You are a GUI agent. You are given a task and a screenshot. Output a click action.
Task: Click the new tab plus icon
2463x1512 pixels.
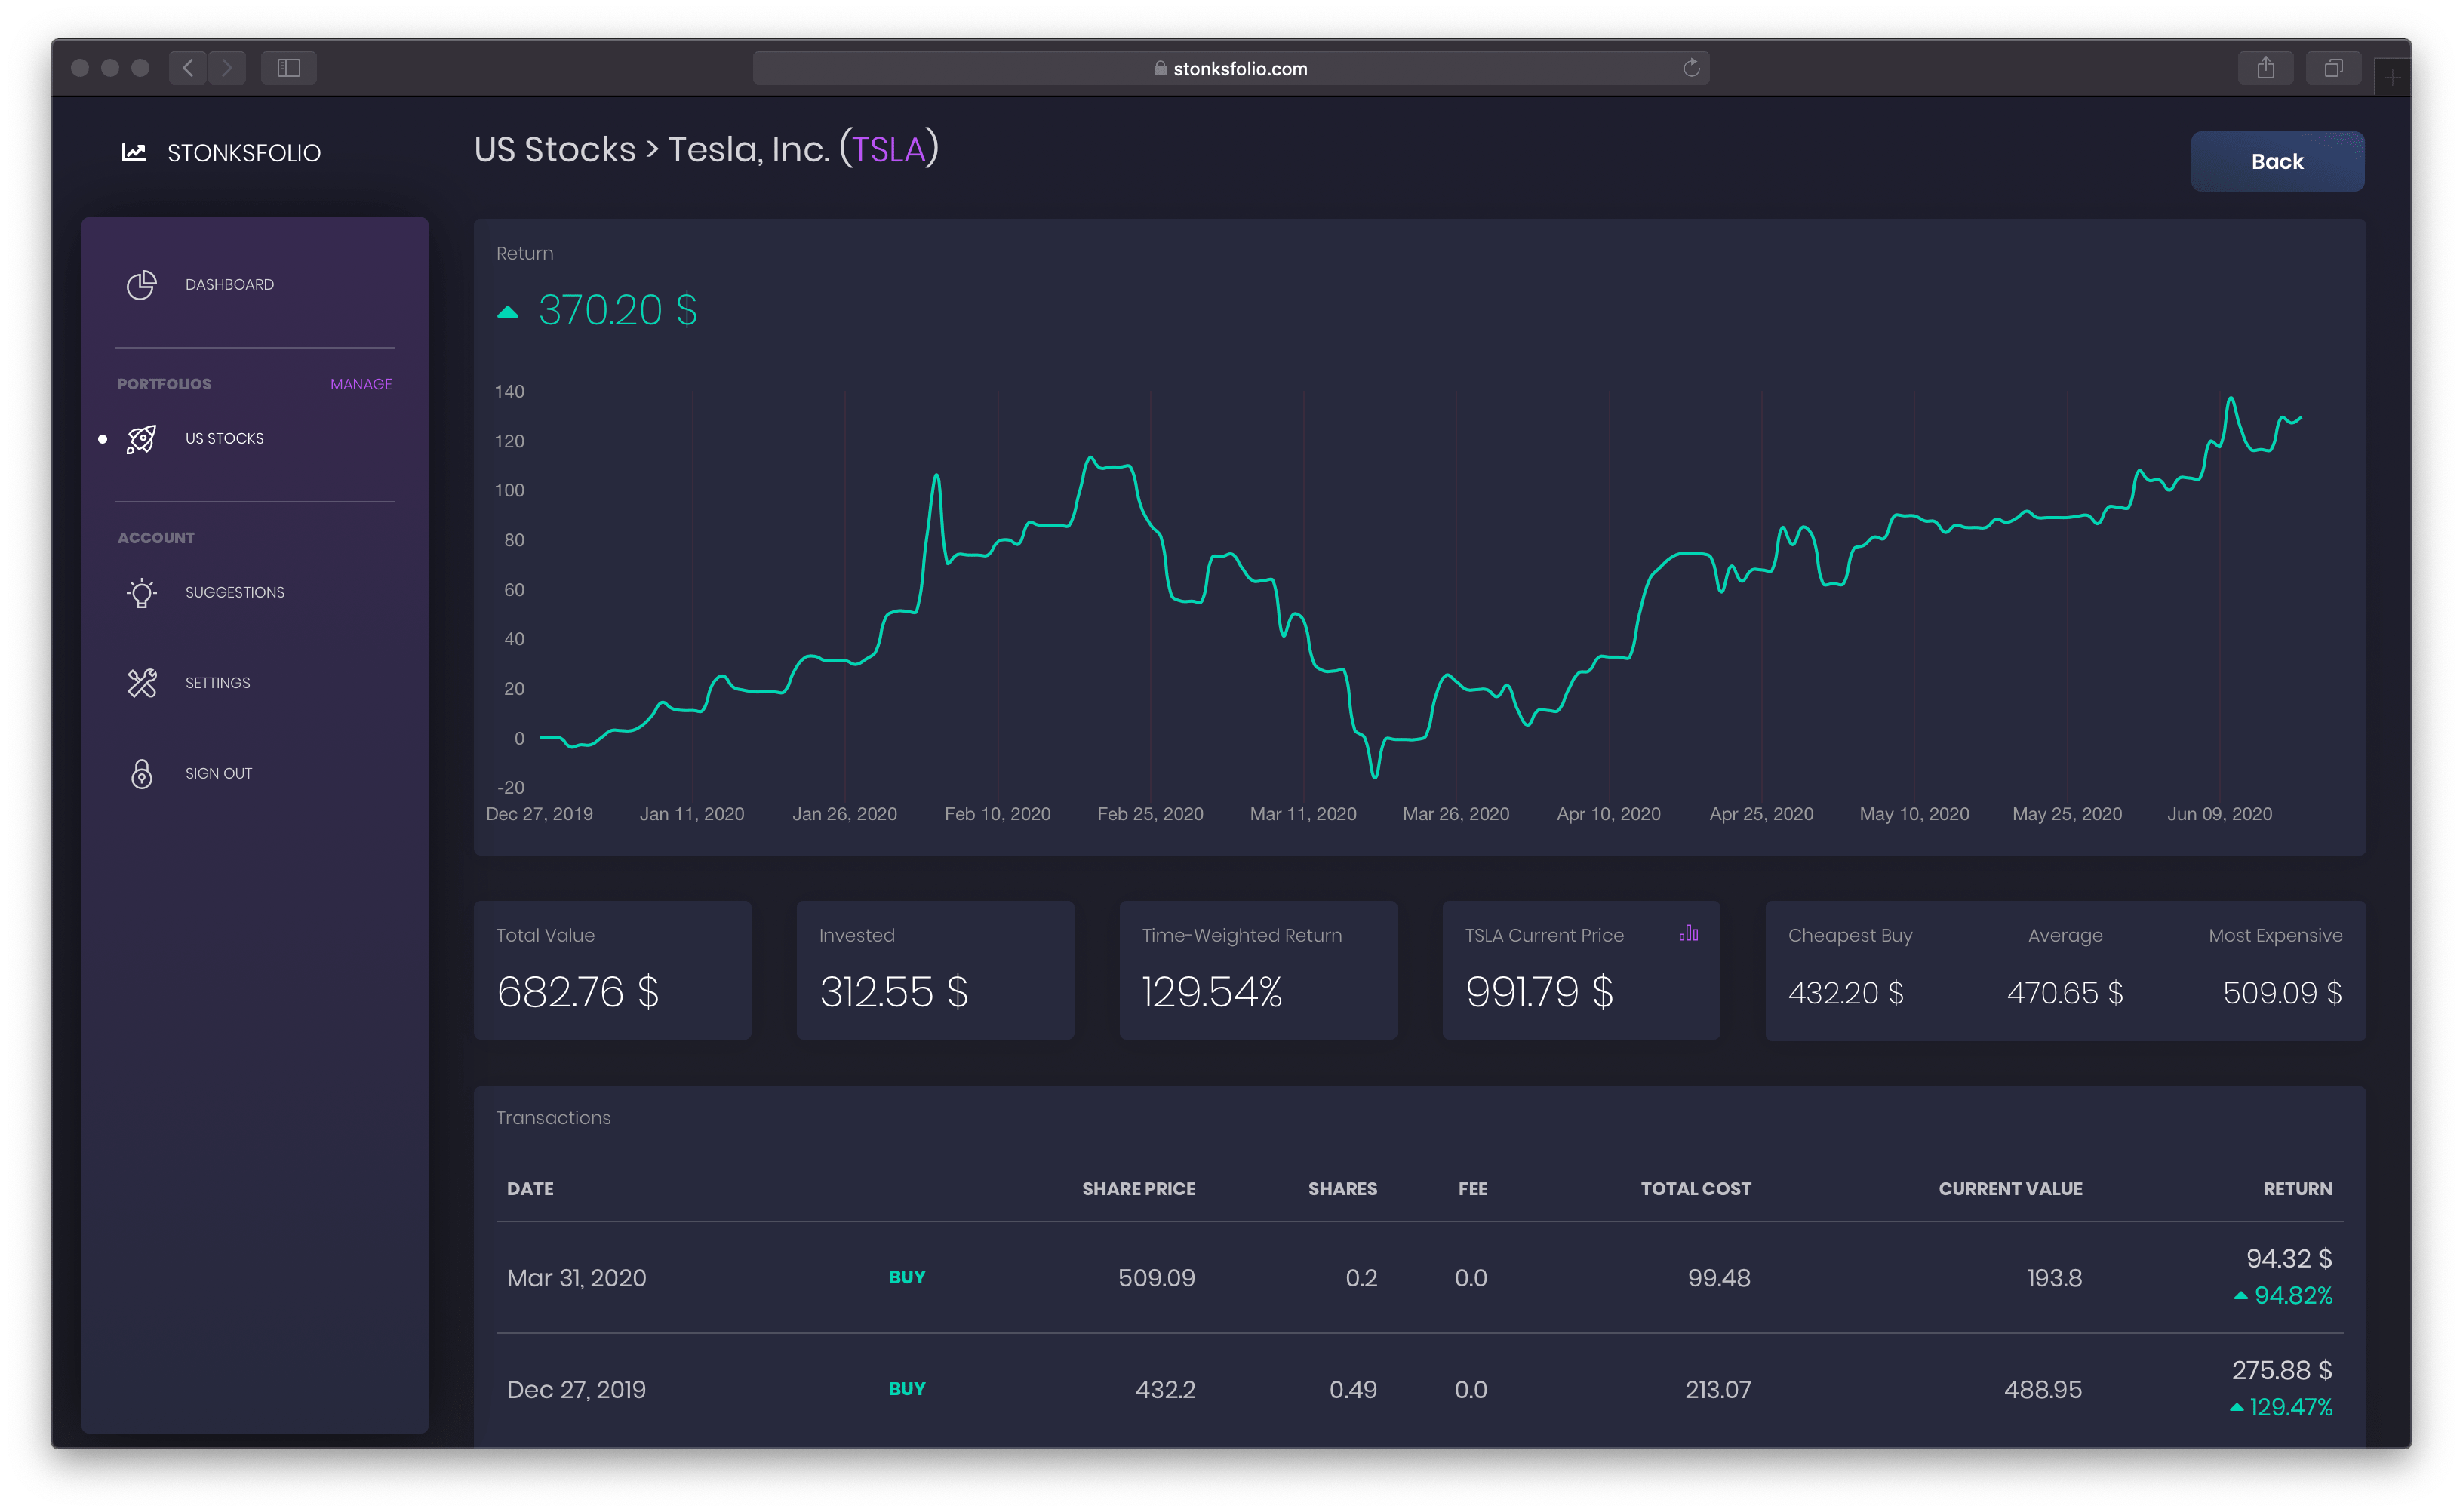tap(2392, 77)
